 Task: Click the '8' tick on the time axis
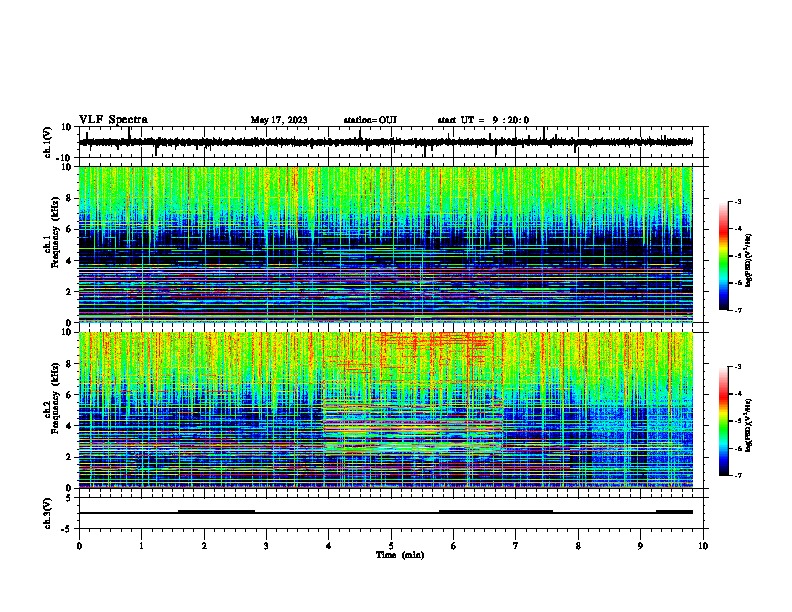click(x=578, y=546)
